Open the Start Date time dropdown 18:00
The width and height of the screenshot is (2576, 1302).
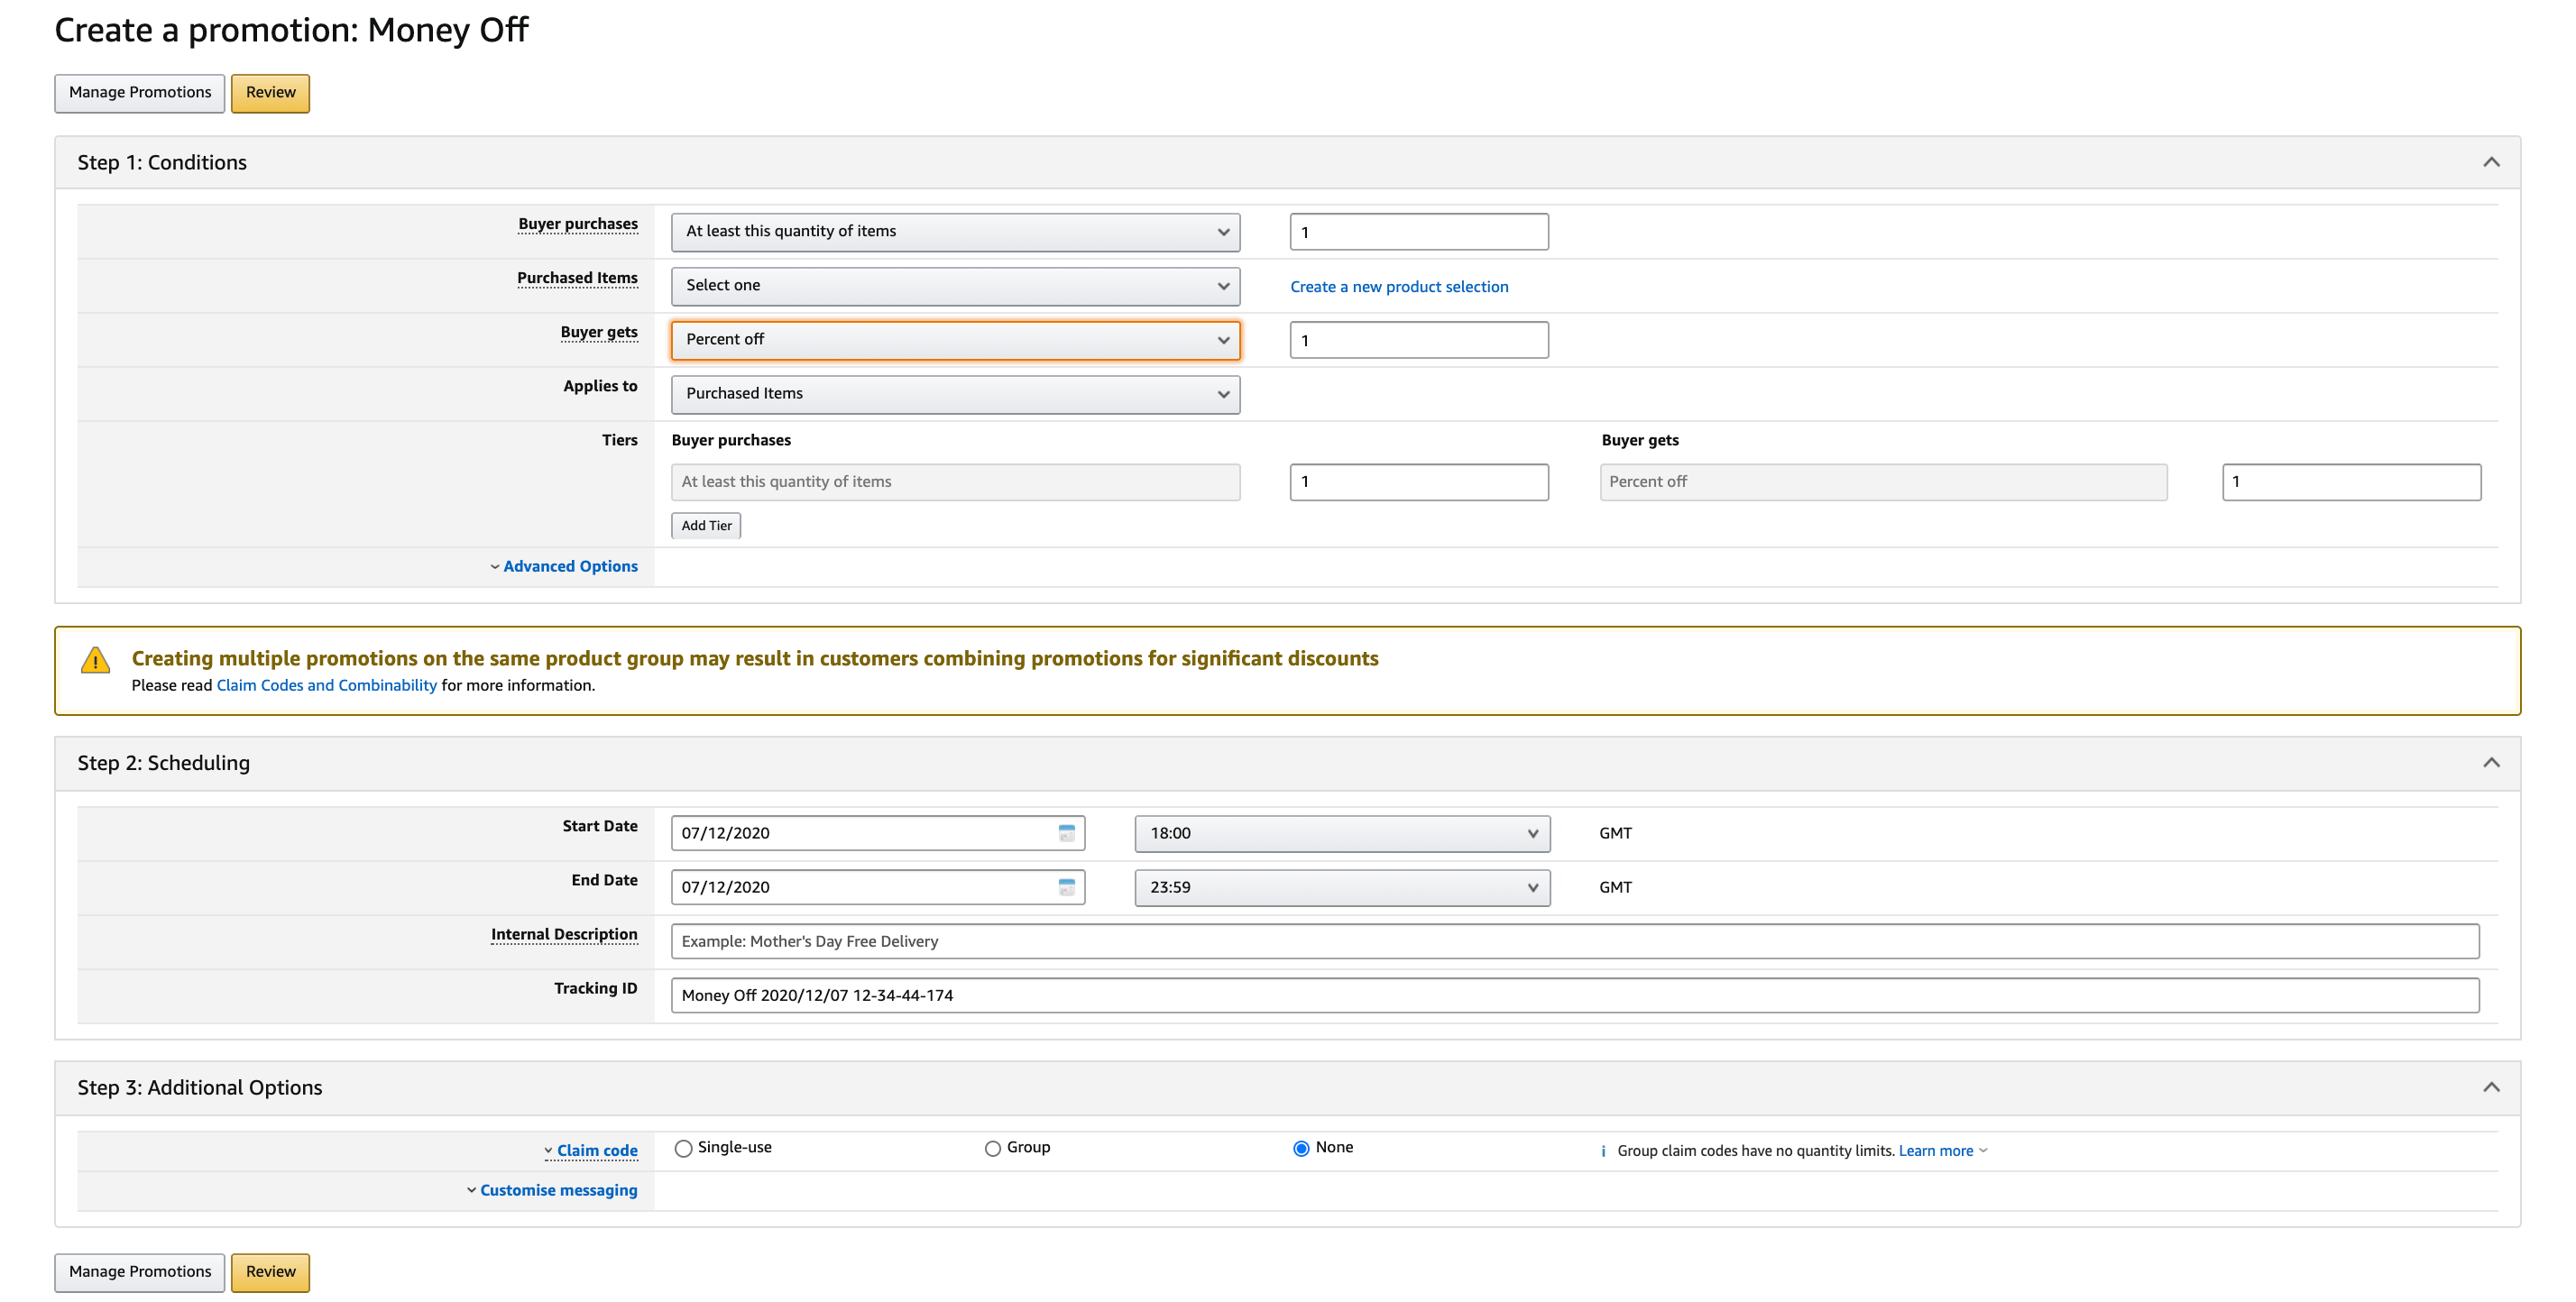1342,833
